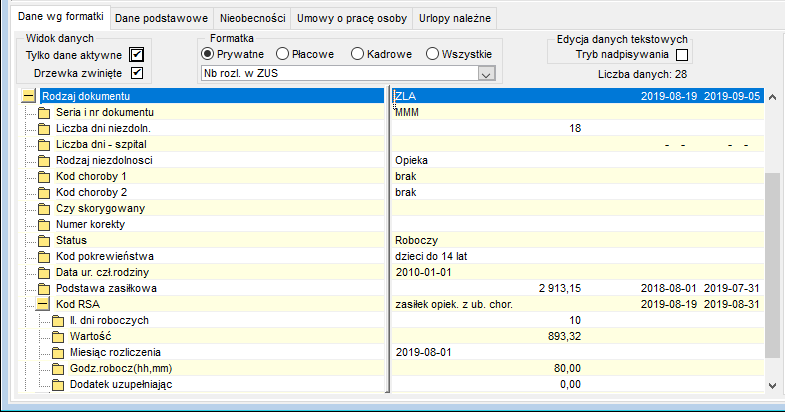Collapse the Rodzaj dokumentu tree node
Image resolution: width=785 pixels, height=412 pixels.
(29, 96)
